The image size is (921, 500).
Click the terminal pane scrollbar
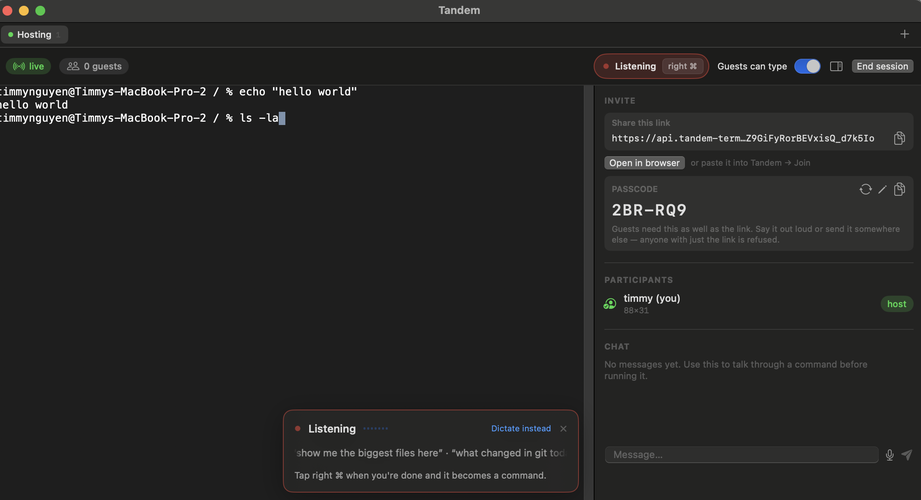coord(589,293)
